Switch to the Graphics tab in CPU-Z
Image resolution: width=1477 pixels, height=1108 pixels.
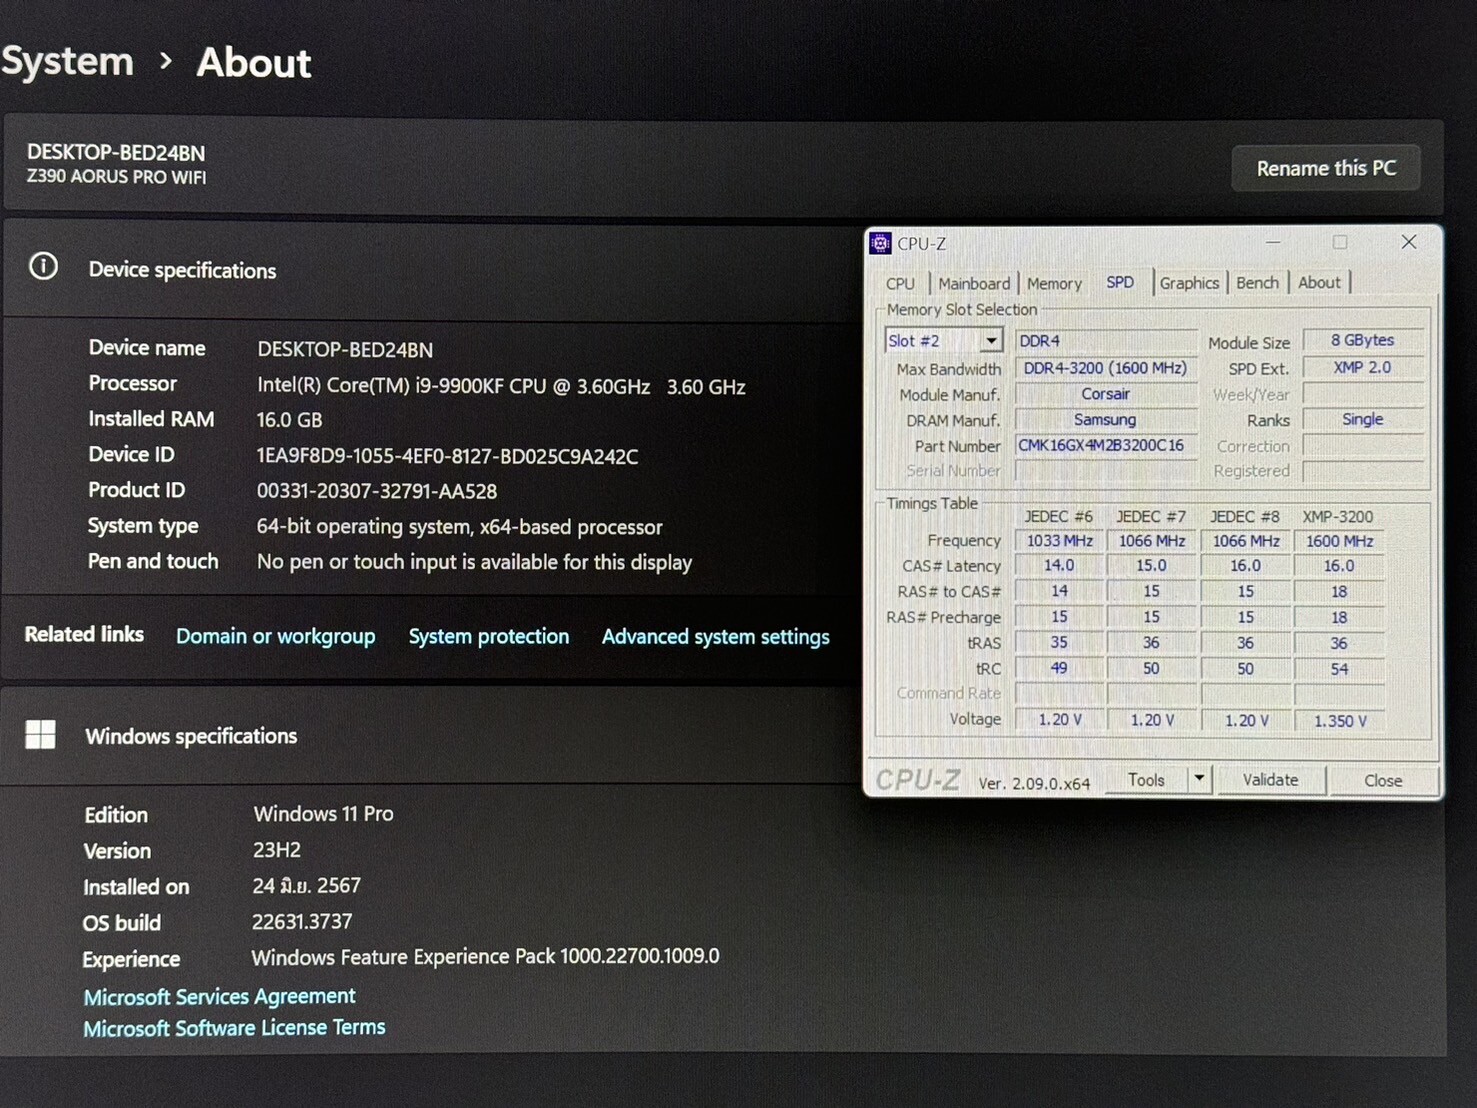[x=1189, y=283]
